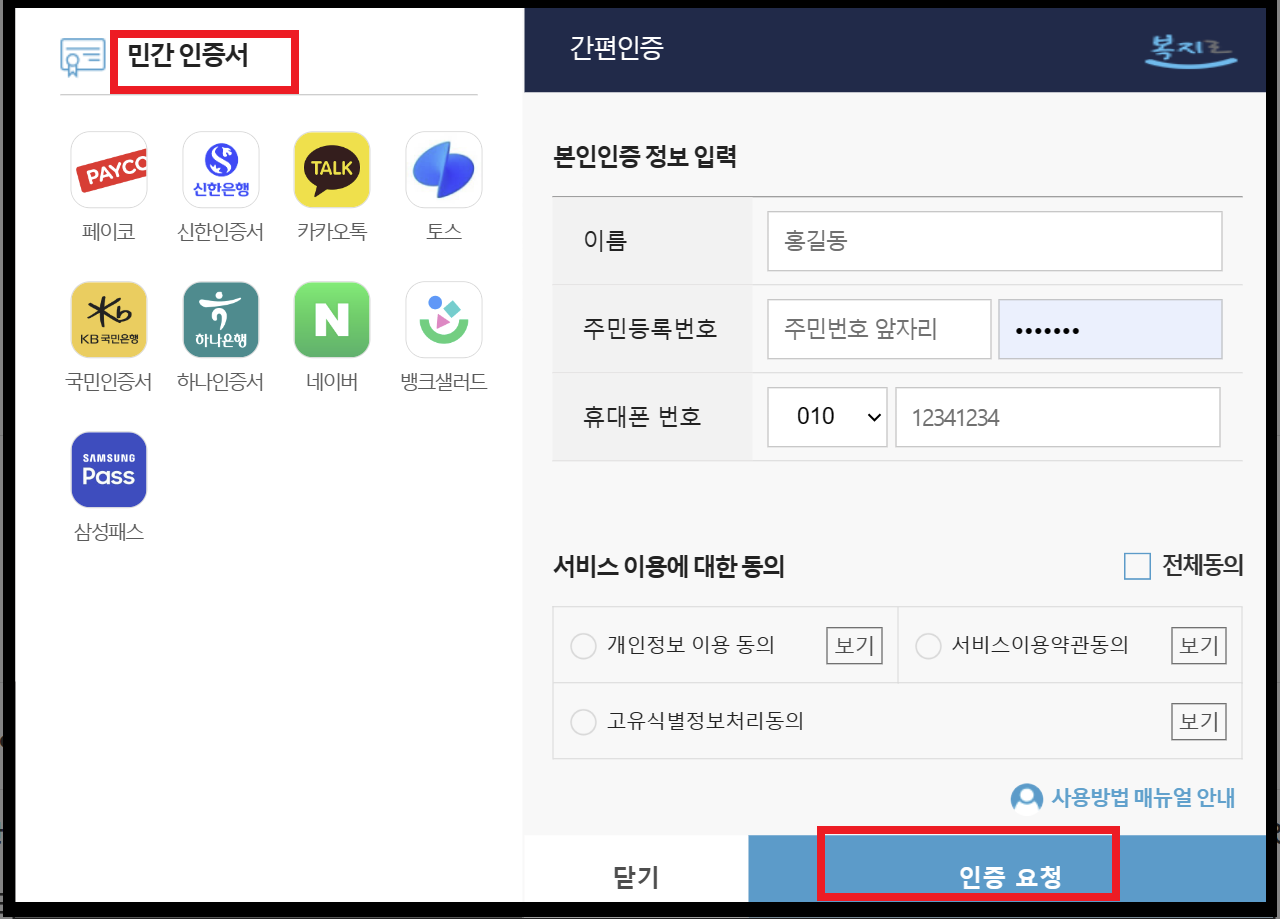The height and width of the screenshot is (919, 1280).
Task: Select the PAYCO certificate icon
Action: [x=109, y=170]
